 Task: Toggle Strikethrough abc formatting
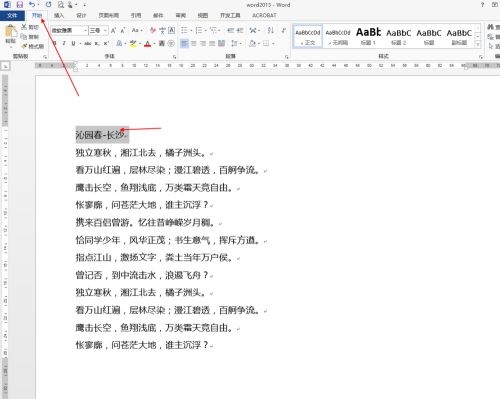coord(88,43)
